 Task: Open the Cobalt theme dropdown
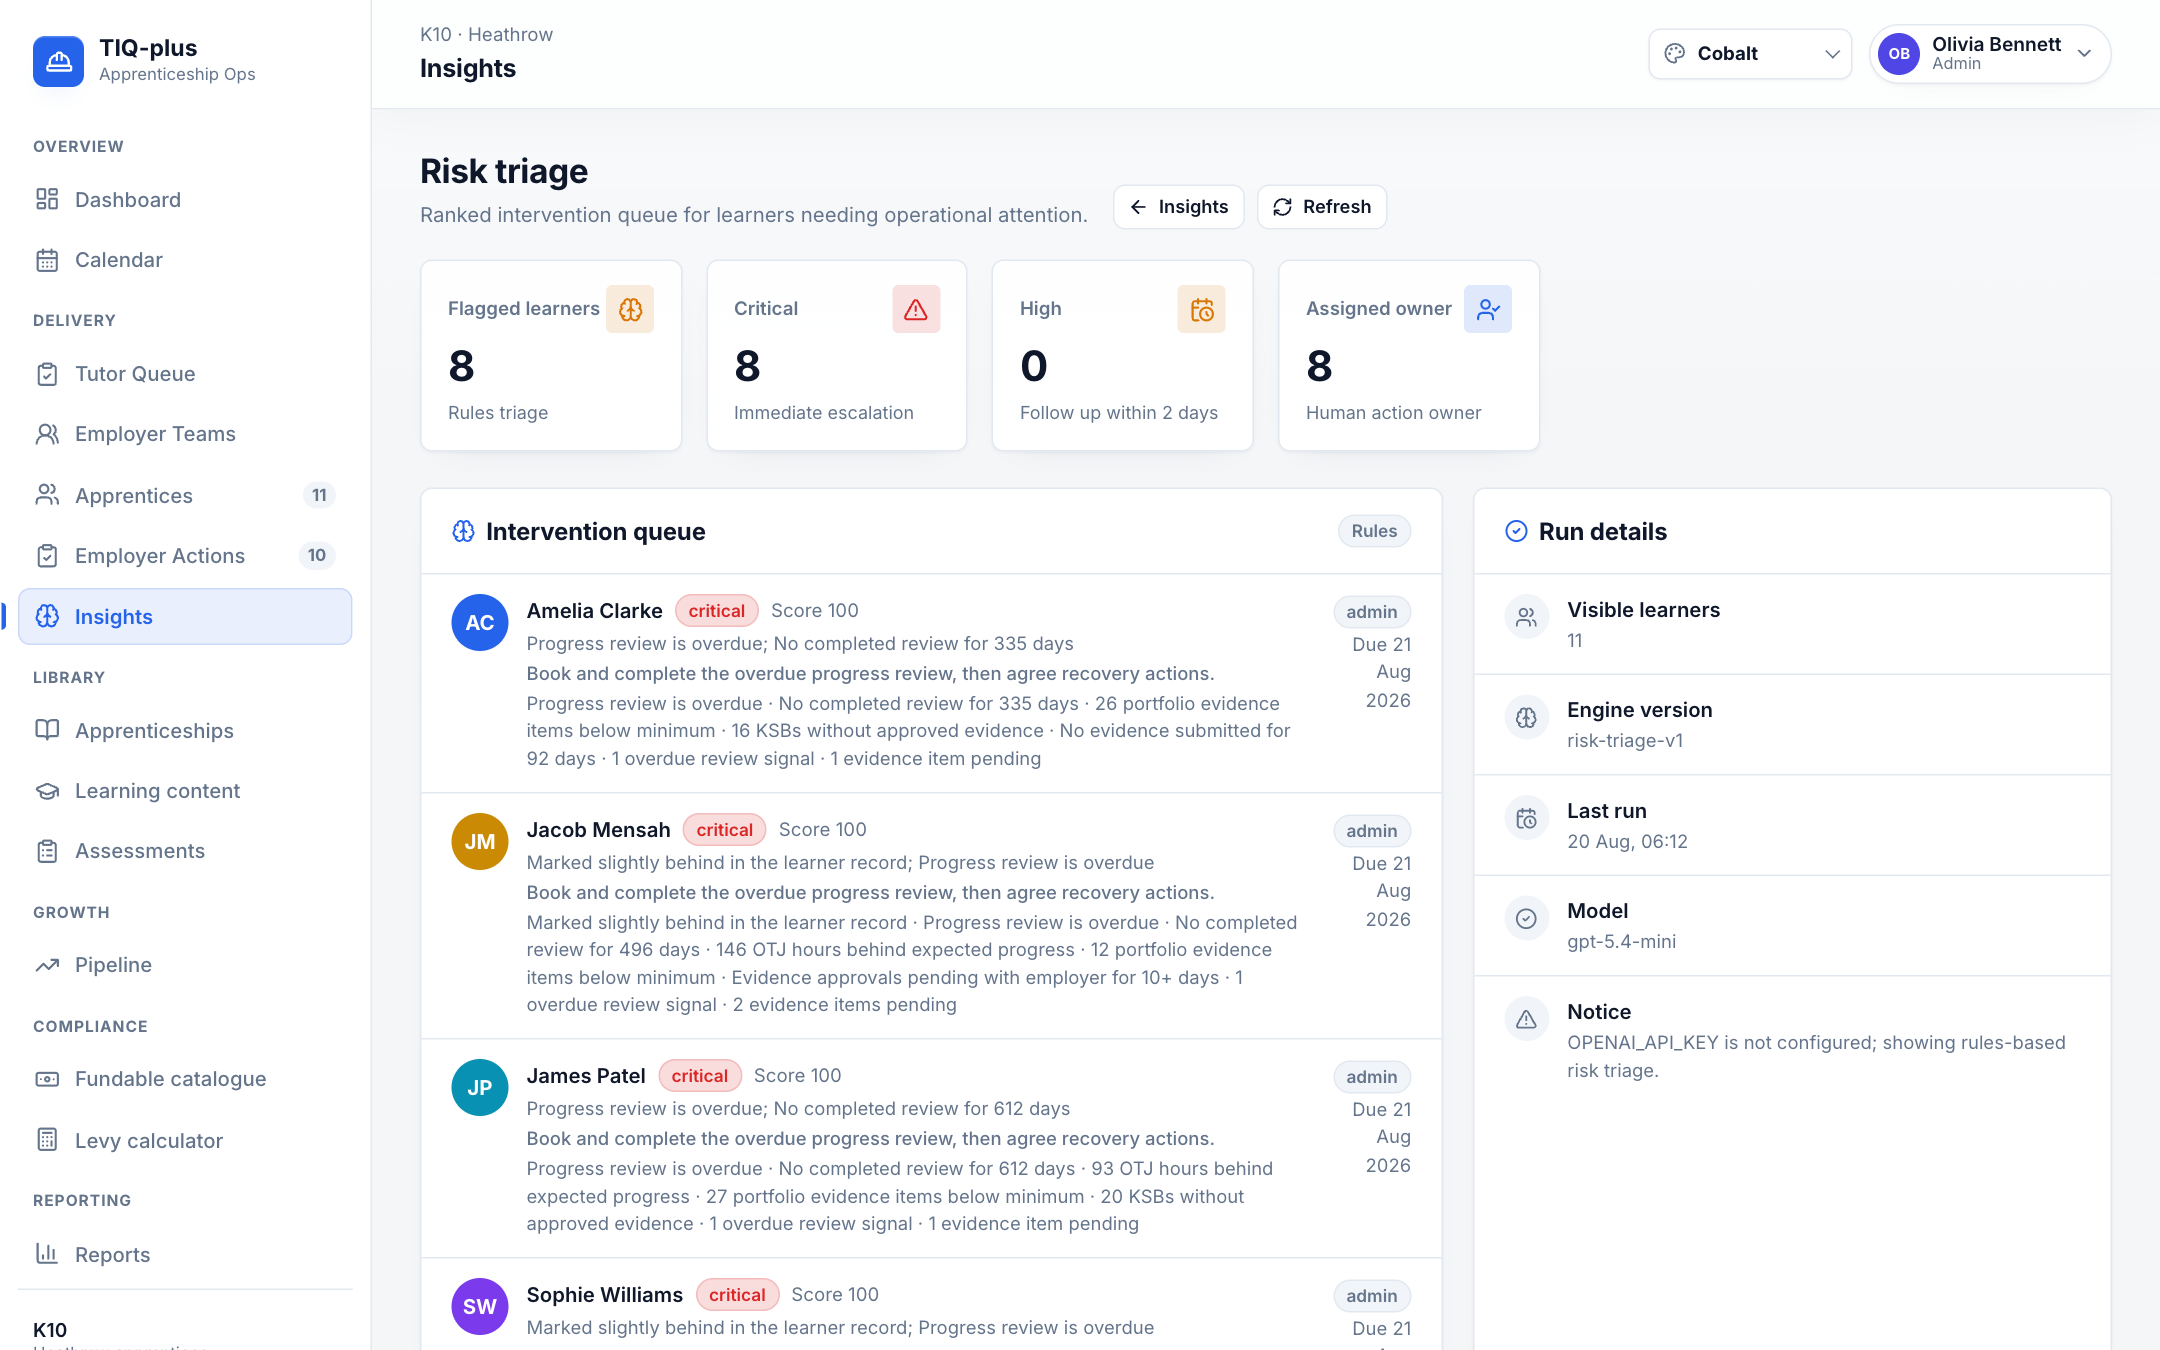tap(1750, 54)
